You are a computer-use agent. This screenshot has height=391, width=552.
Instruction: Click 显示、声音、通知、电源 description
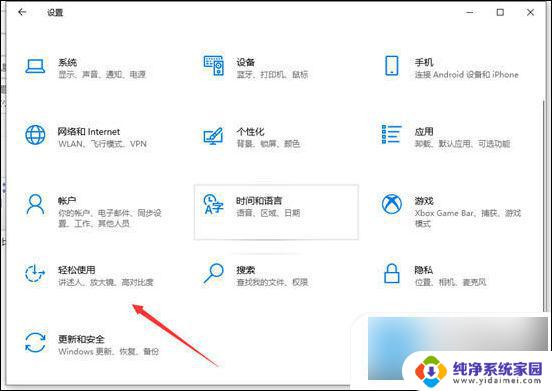click(x=102, y=75)
